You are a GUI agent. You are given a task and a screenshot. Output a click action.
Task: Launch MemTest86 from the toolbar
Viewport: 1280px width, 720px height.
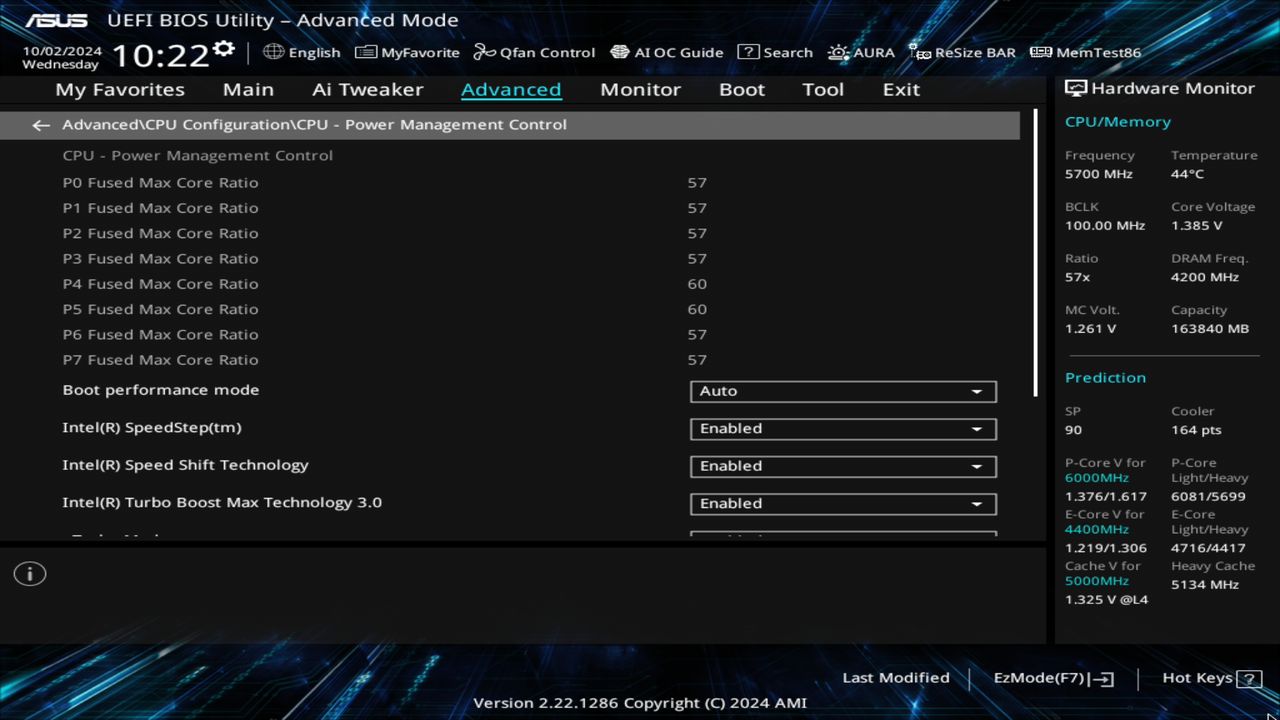1084,52
